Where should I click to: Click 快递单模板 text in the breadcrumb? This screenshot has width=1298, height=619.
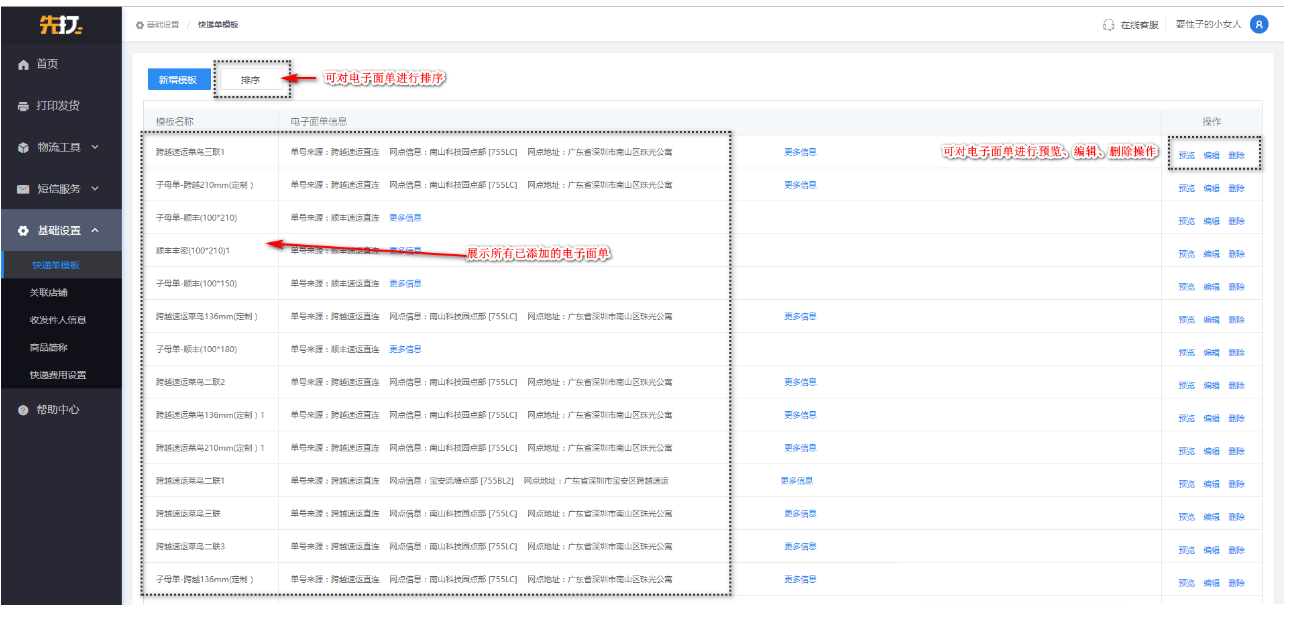[x=218, y=24]
